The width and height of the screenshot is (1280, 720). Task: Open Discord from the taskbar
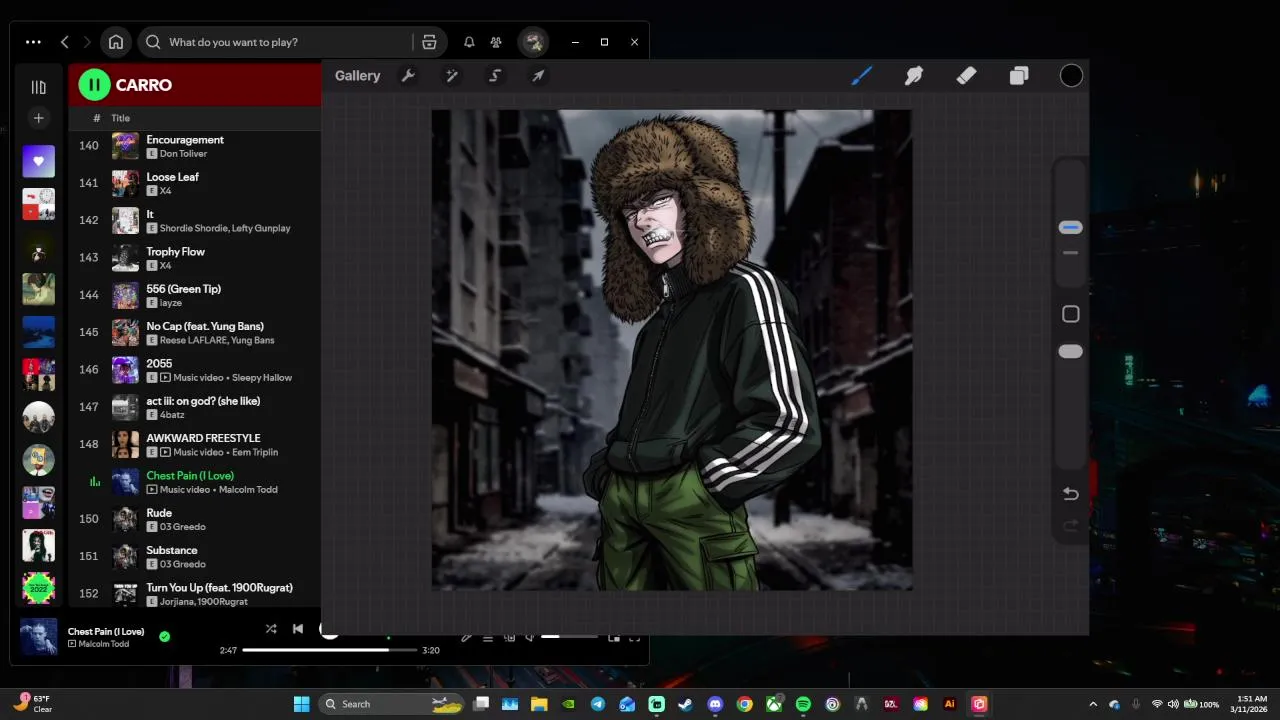(715, 704)
